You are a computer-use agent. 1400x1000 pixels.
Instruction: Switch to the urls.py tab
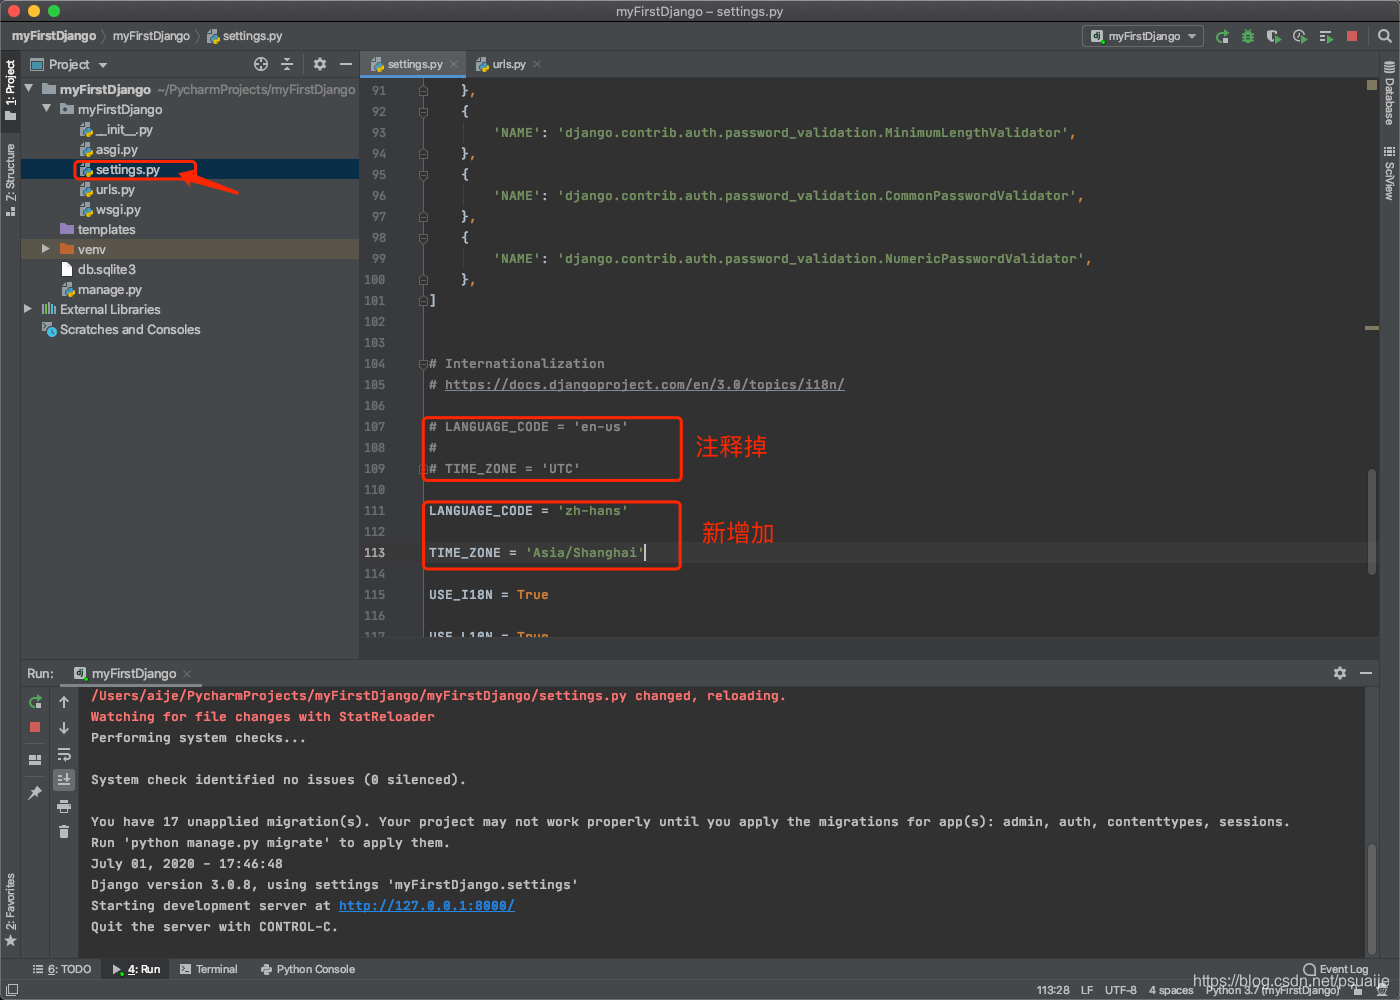[507, 62]
